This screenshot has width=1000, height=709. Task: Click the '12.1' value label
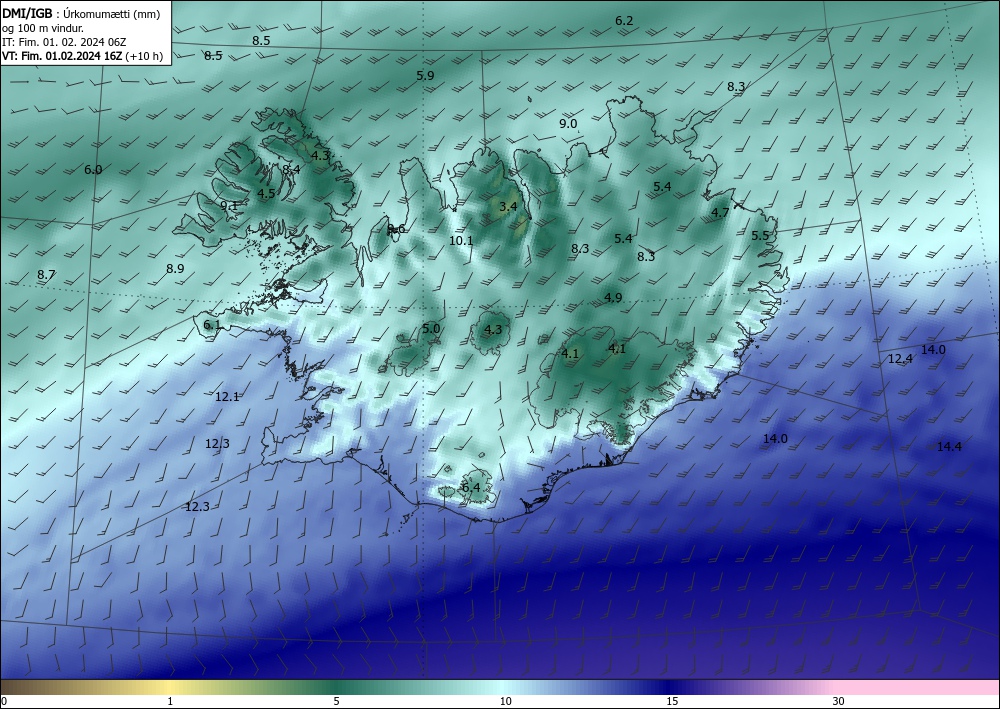point(227,397)
